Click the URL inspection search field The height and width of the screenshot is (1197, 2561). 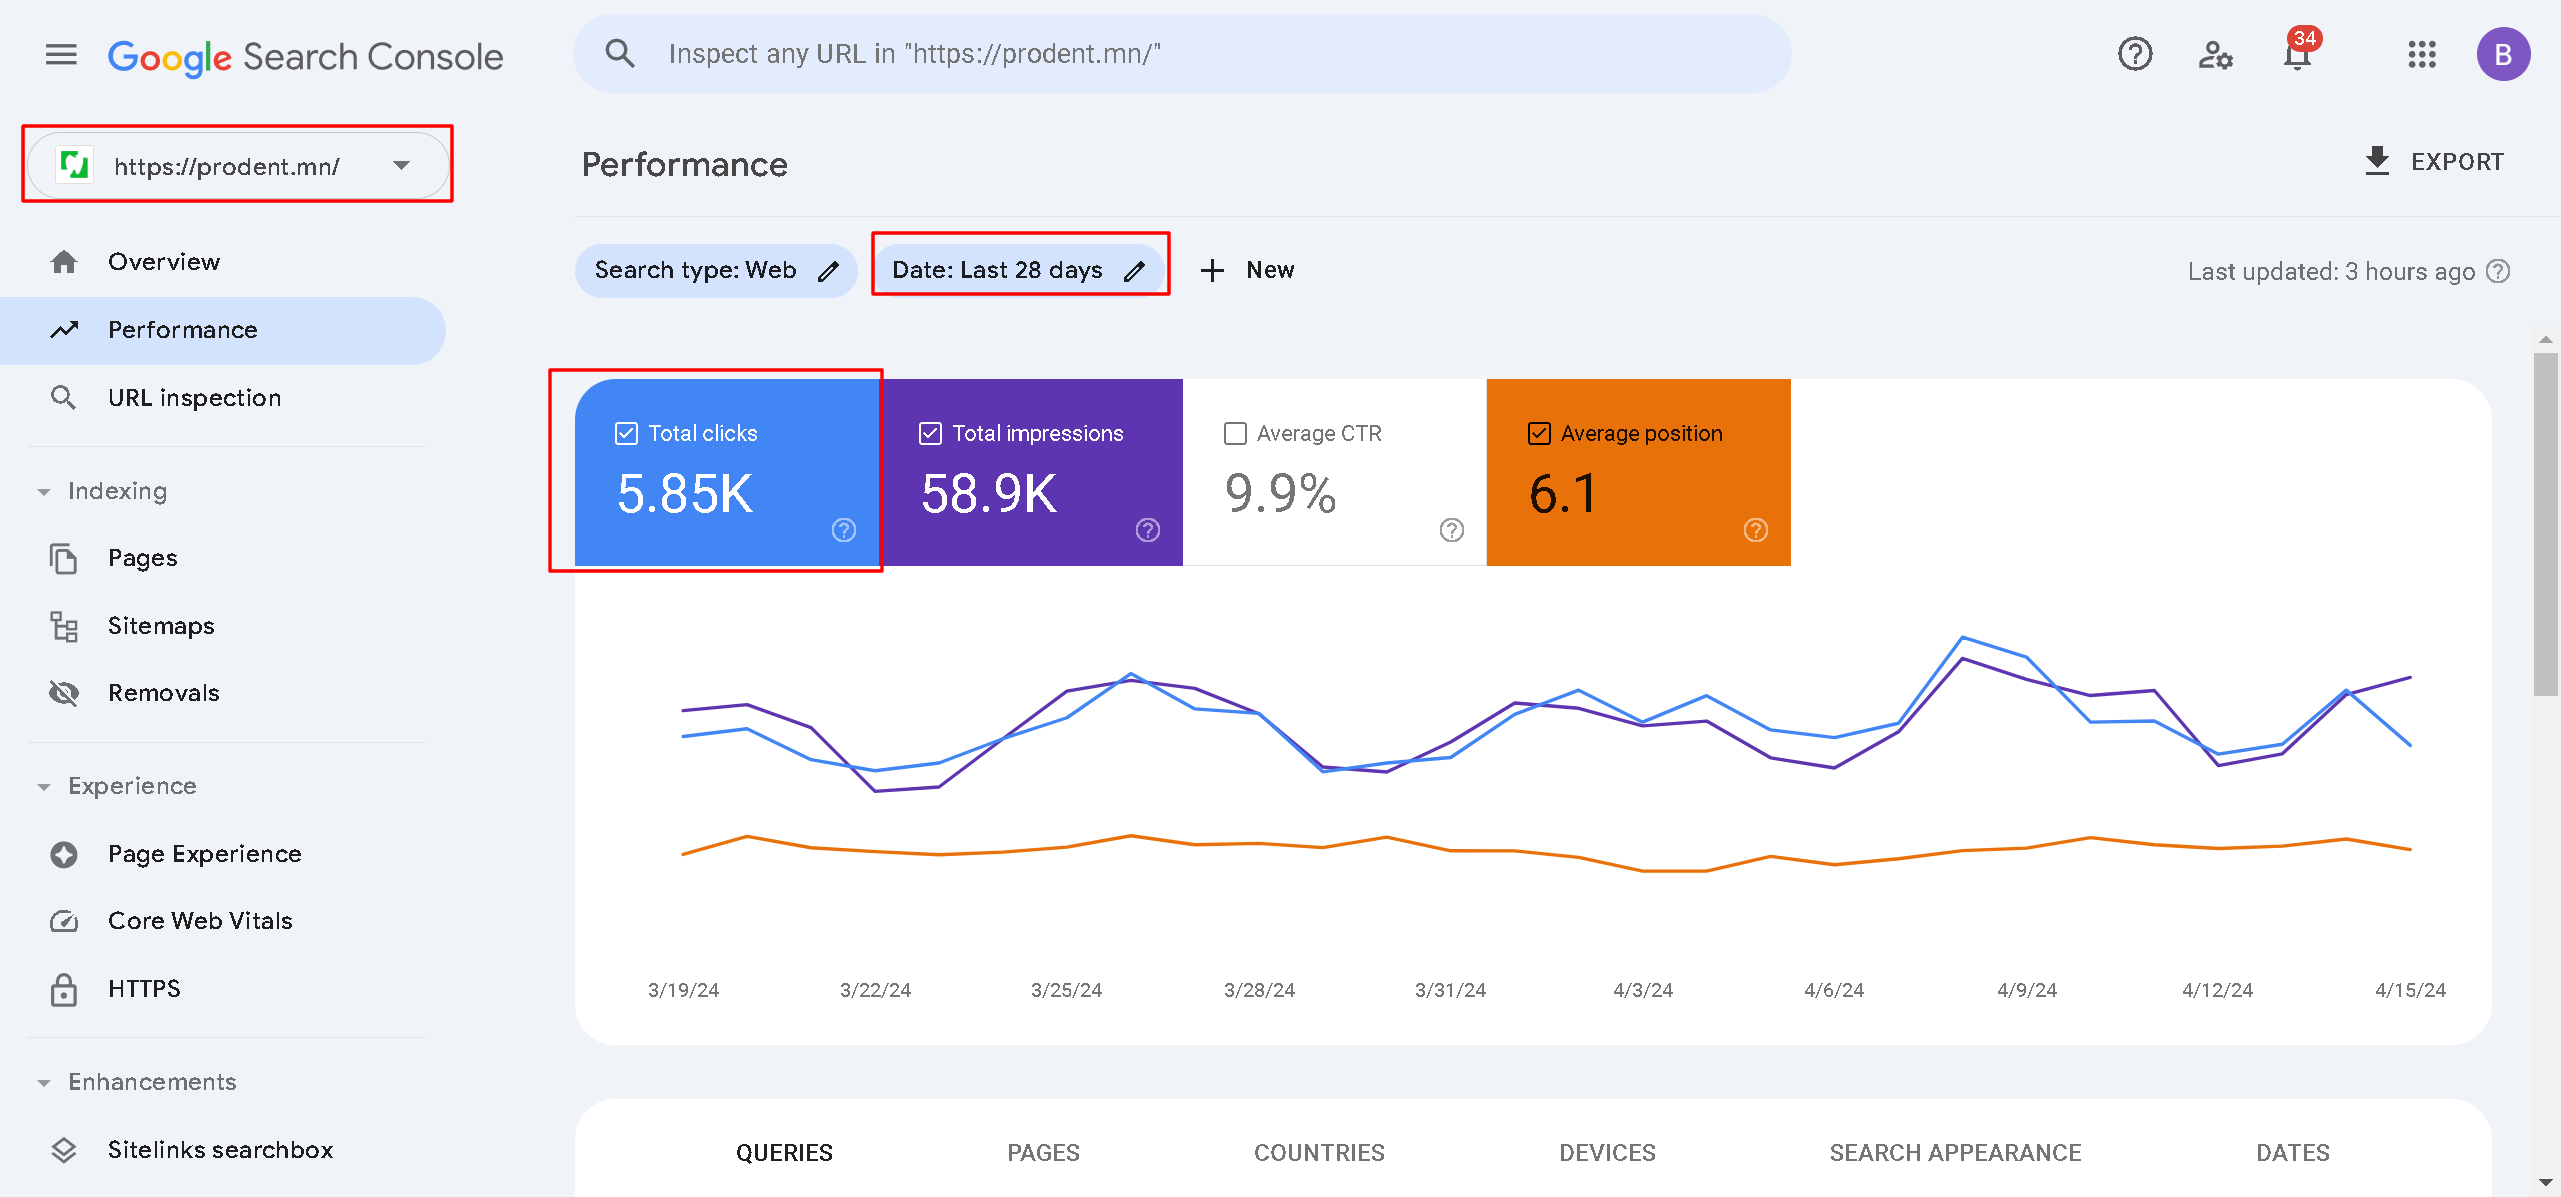pos(1182,54)
